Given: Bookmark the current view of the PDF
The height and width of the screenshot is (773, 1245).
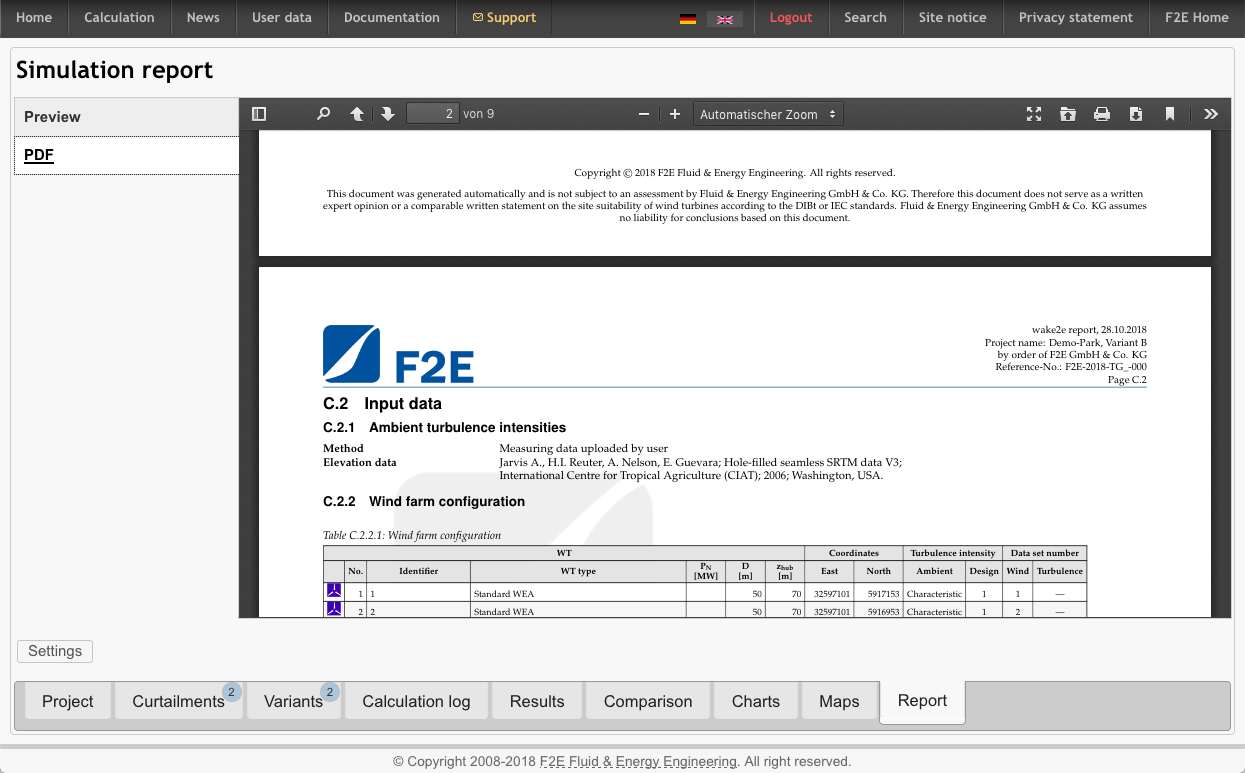Looking at the screenshot, I should pos(1169,113).
